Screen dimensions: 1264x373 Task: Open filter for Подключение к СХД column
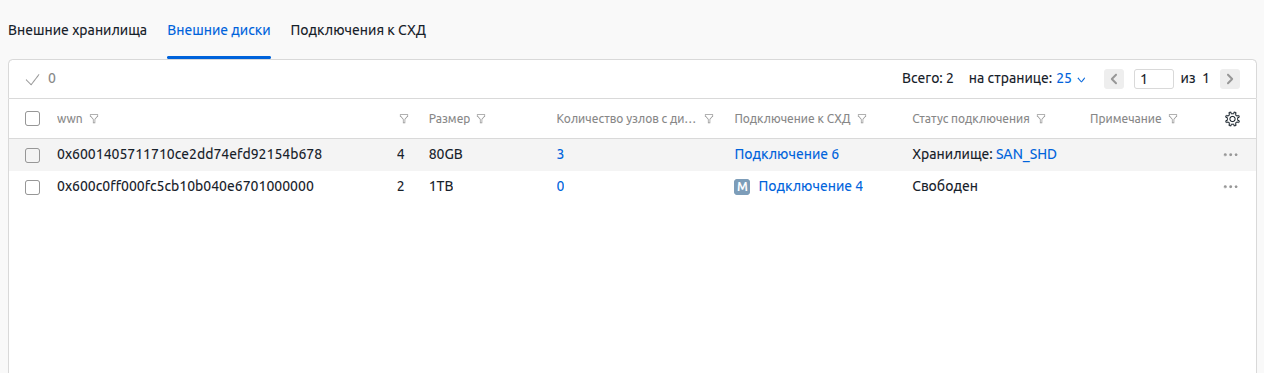[x=862, y=119]
